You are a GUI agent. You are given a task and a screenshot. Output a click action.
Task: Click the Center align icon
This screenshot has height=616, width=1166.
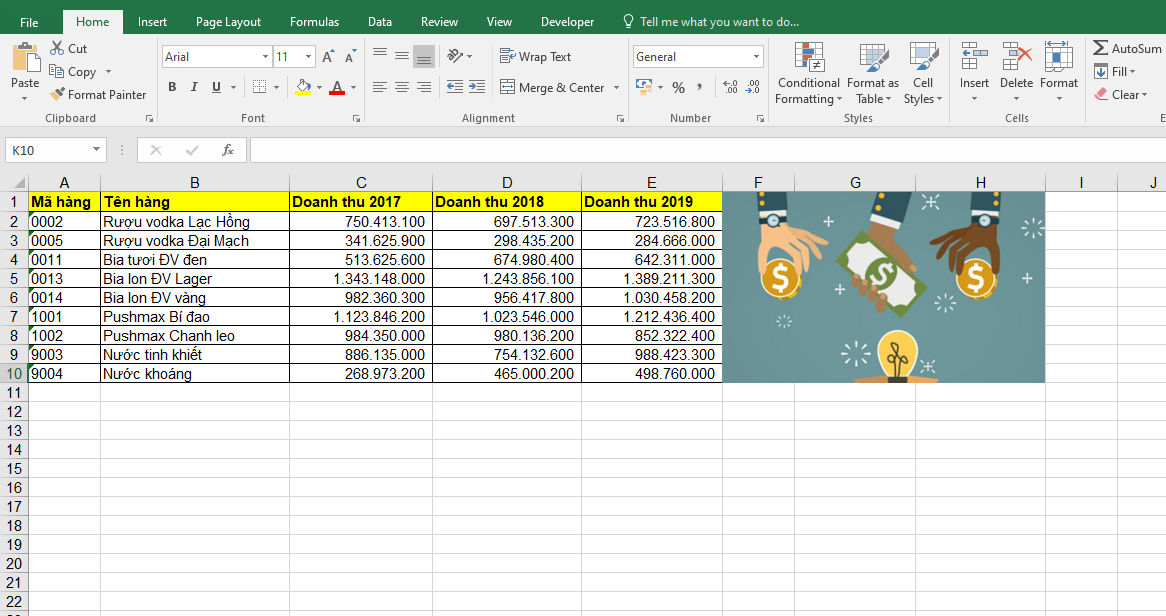(402, 88)
